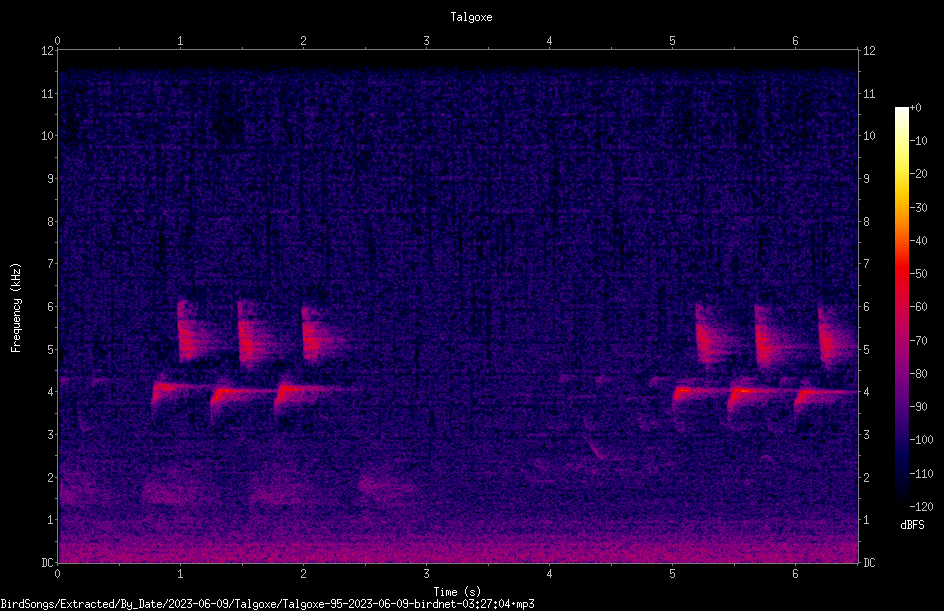Click the 10 label on right frequency axis
This screenshot has width=944, height=611.
point(869,136)
